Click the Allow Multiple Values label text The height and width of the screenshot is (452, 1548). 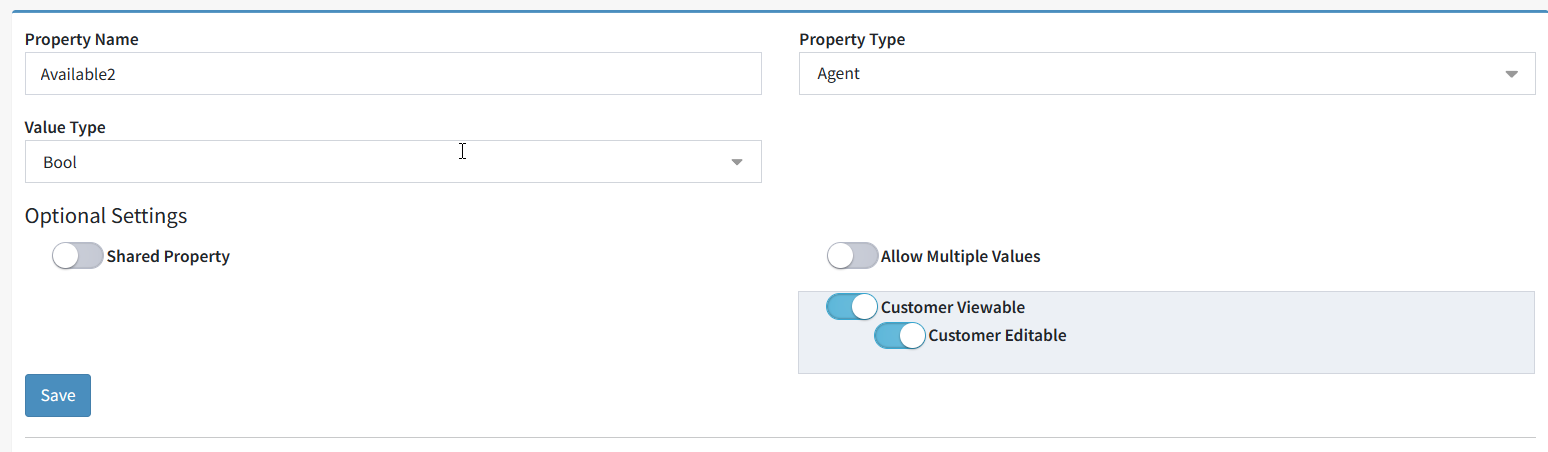click(961, 256)
